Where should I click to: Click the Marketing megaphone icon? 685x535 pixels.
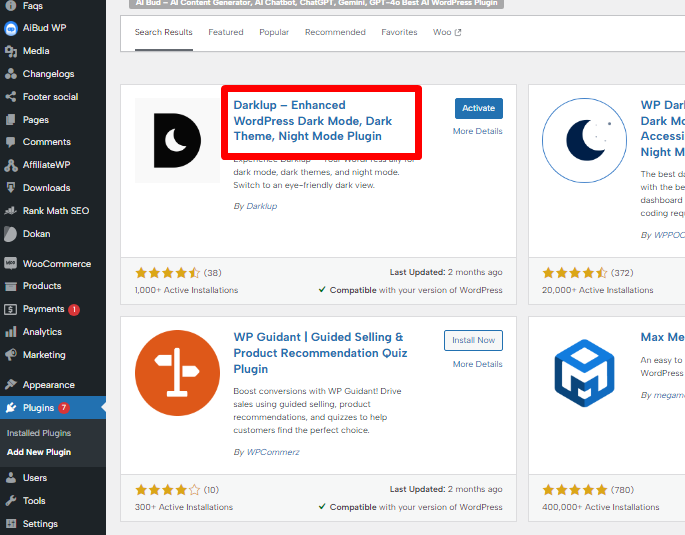click(10, 355)
